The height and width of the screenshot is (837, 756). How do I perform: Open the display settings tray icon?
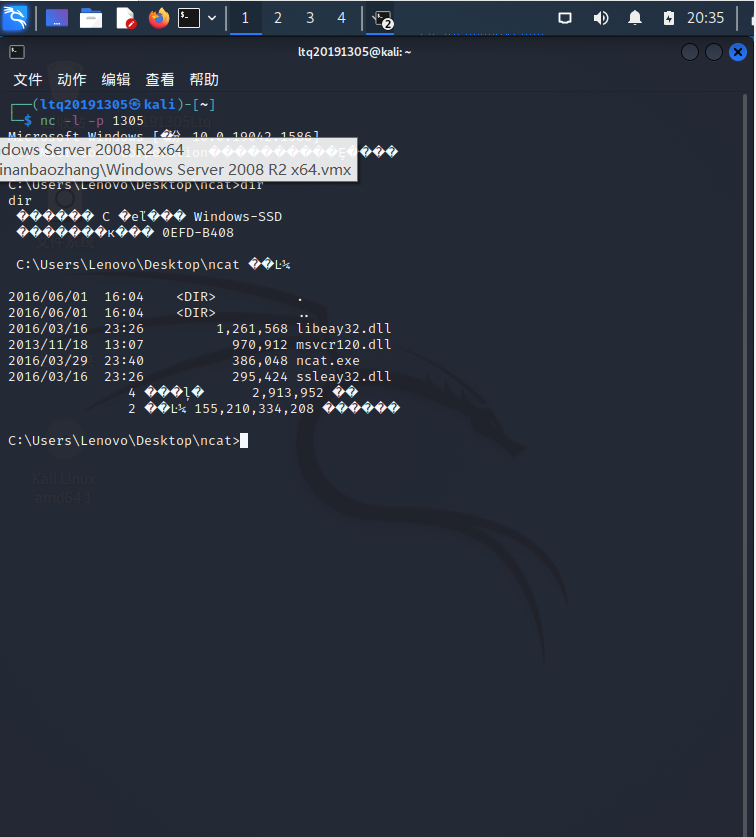click(565, 18)
